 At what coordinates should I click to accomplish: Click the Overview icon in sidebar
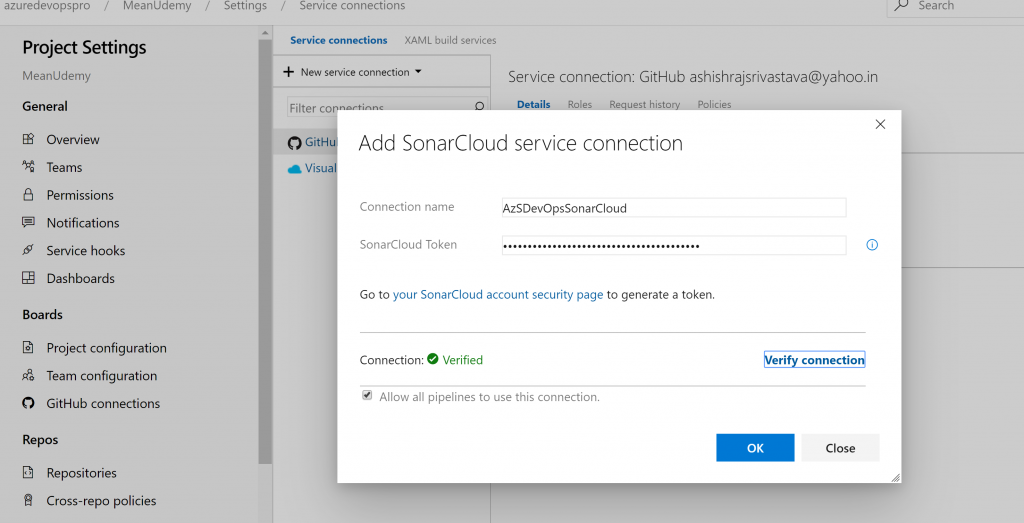point(28,139)
